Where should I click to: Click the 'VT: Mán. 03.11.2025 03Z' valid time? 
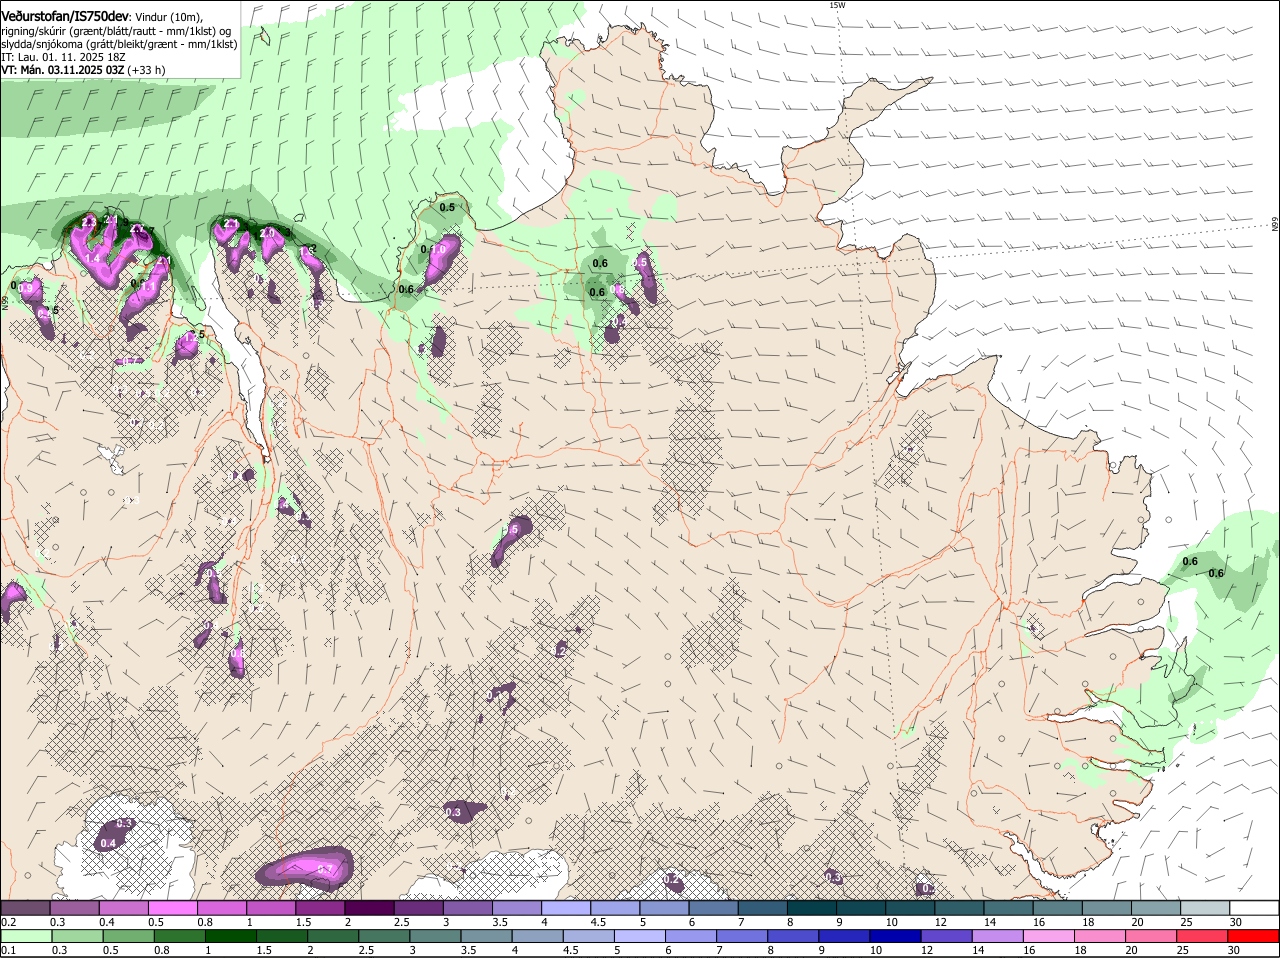63,70
